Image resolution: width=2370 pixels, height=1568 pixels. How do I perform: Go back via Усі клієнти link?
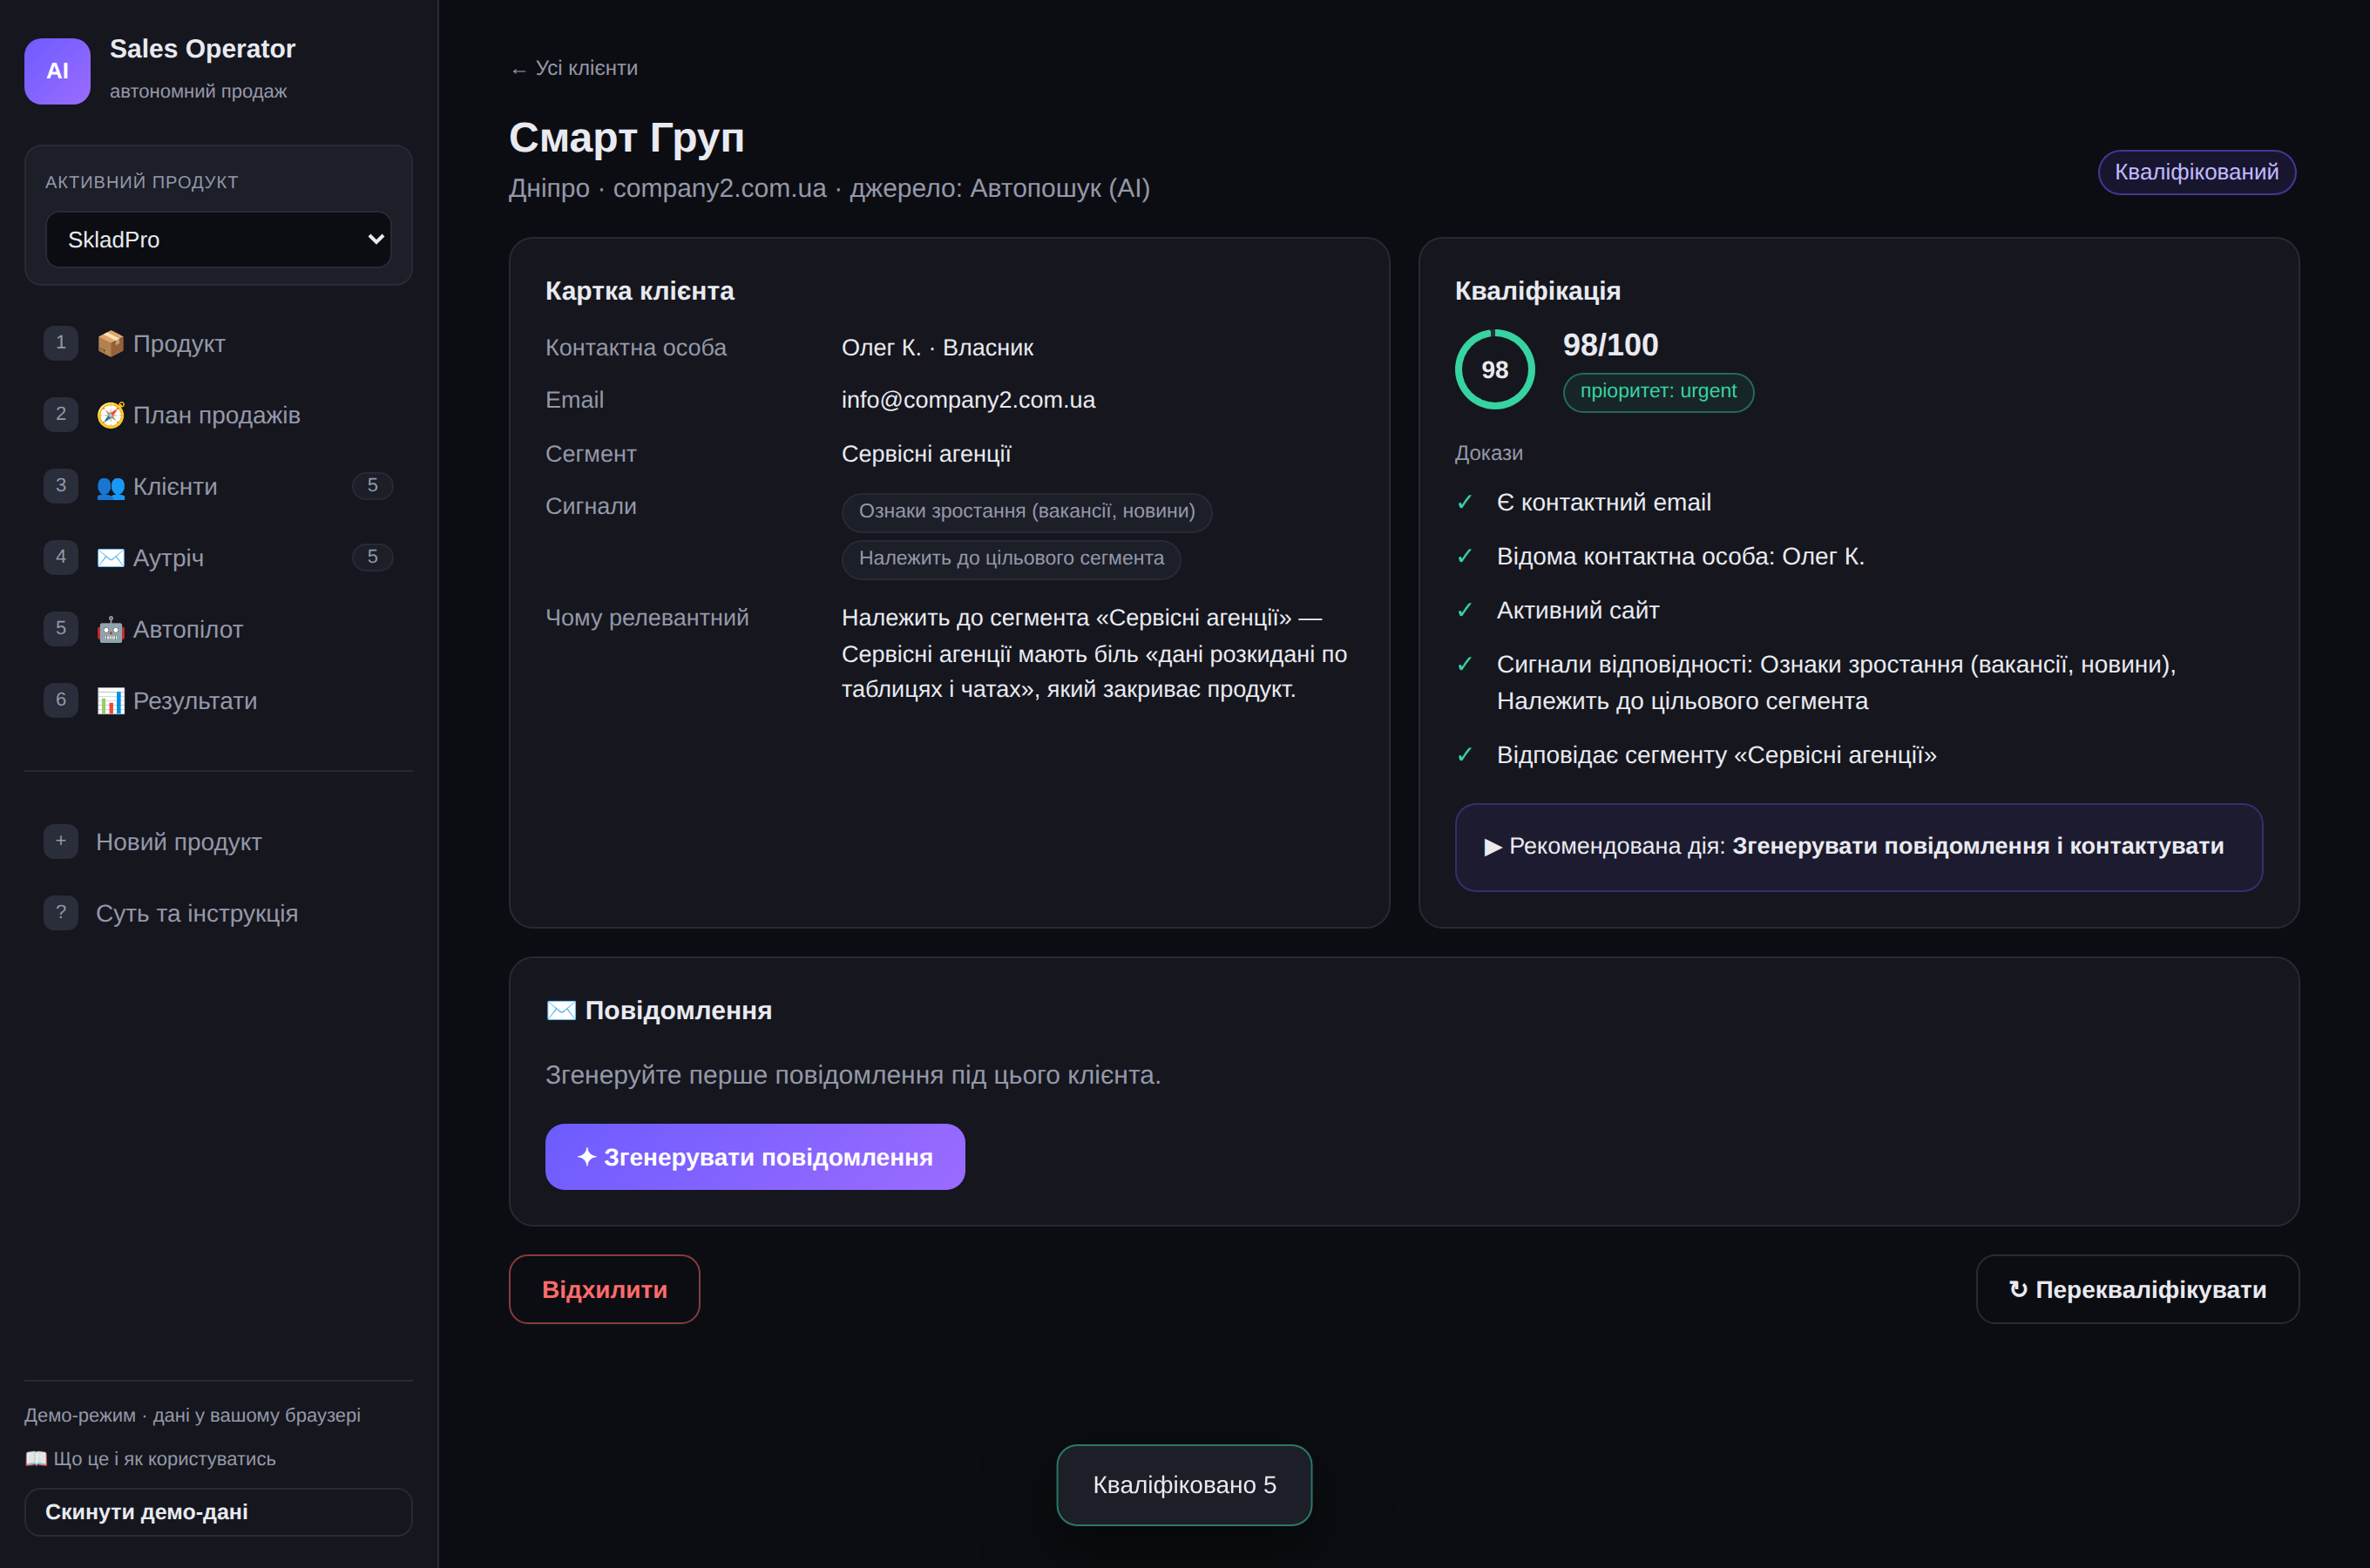[574, 68]
